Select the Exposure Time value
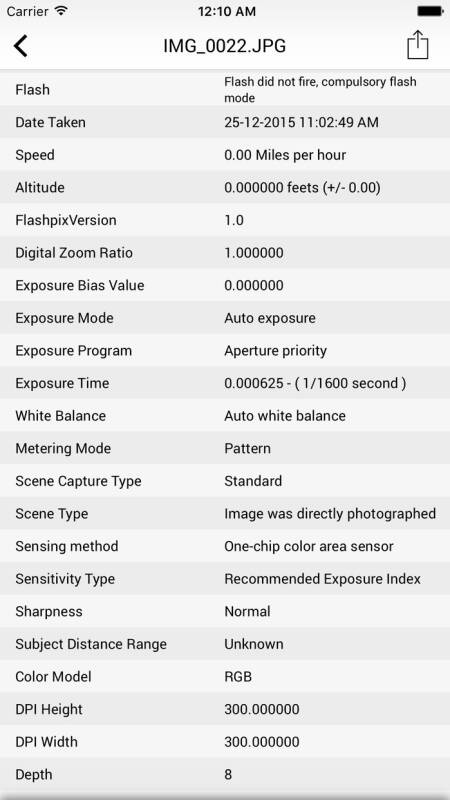This screenshot has height=800, width=450. coord(315,383)
